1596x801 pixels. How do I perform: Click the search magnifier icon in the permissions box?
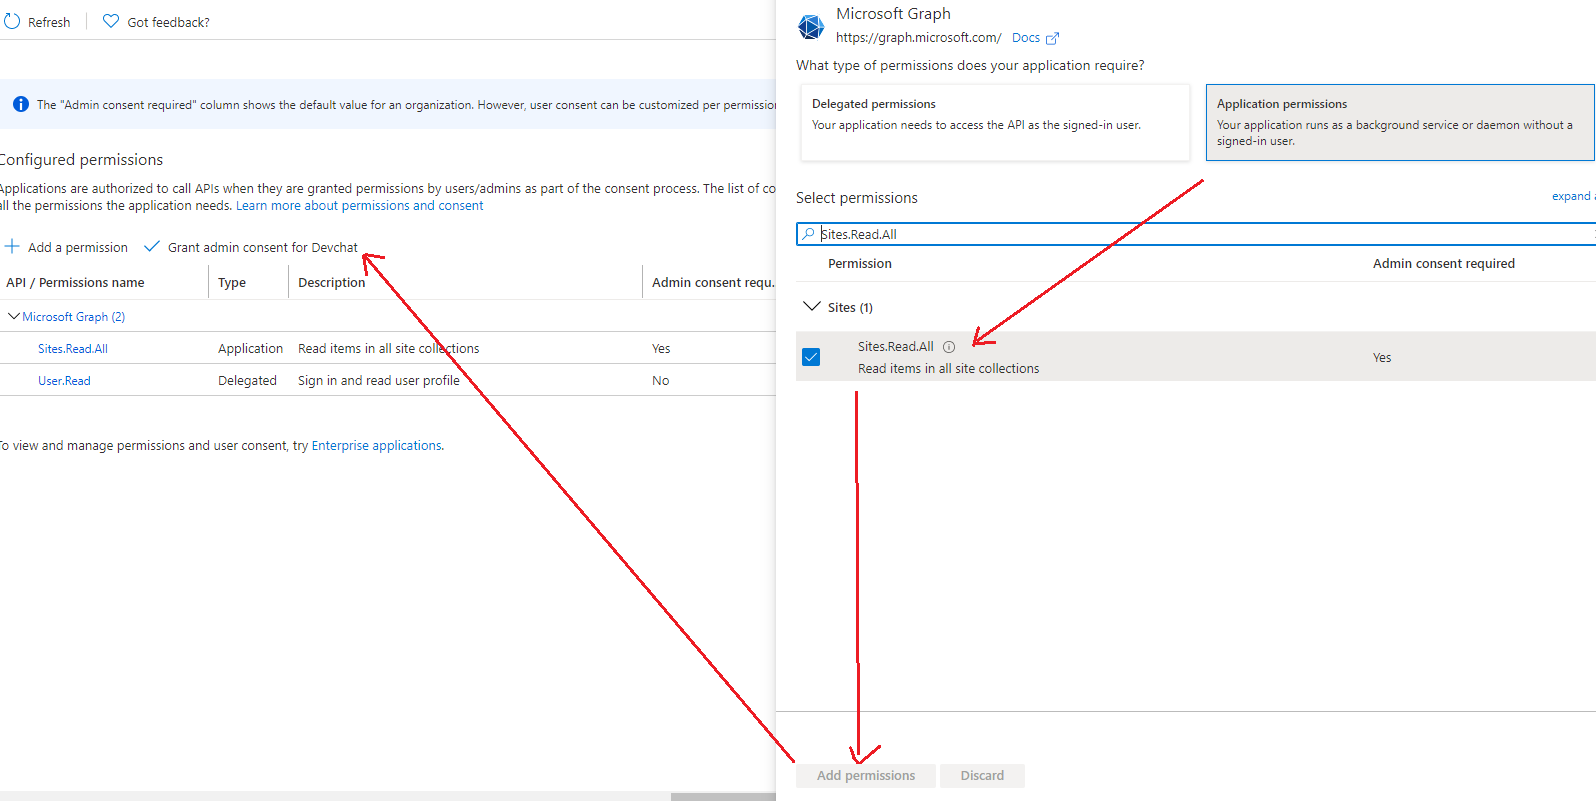tap(808, 234)
